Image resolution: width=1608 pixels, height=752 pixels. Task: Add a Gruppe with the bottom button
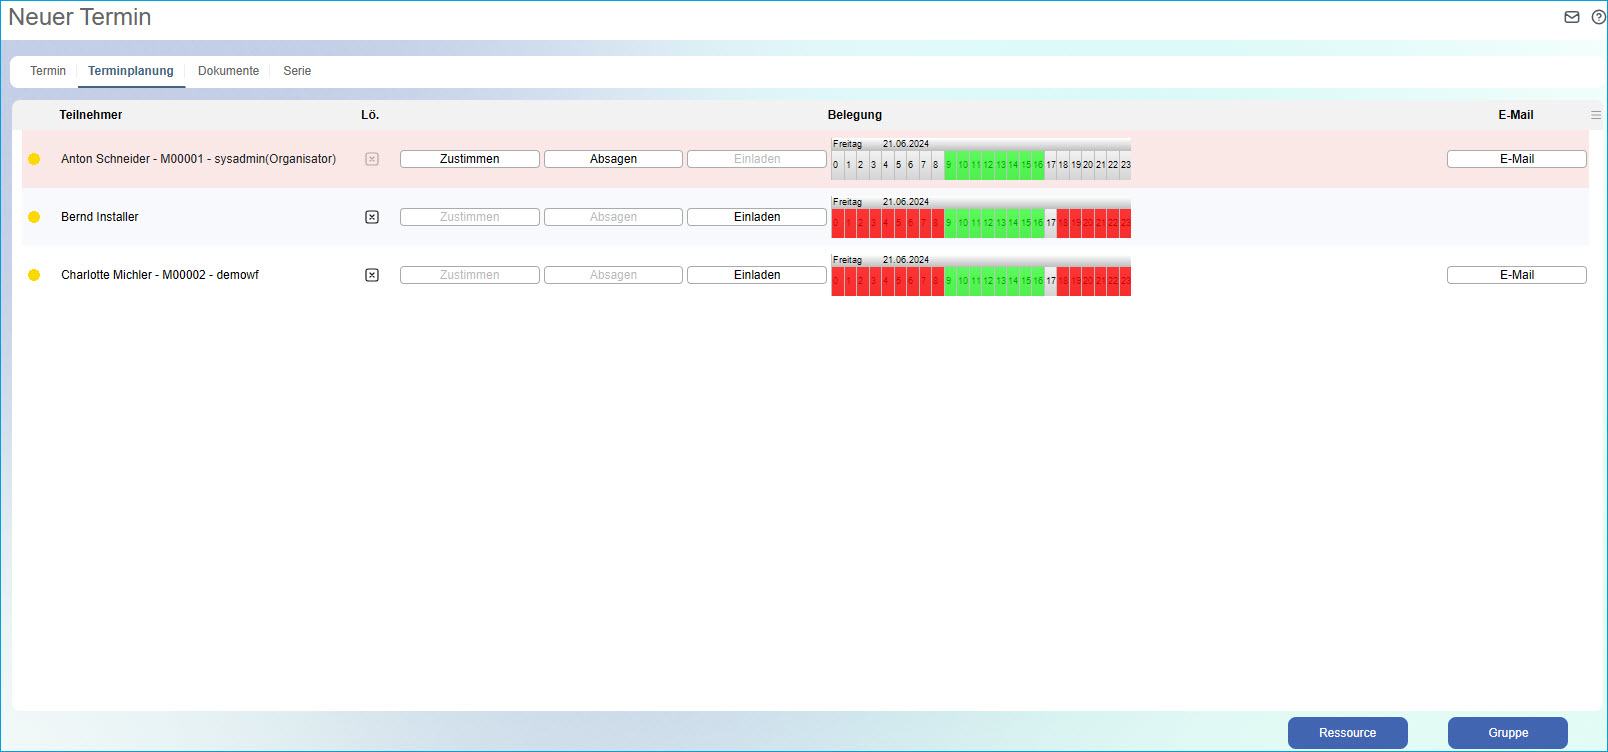[x=1508, y=733]
